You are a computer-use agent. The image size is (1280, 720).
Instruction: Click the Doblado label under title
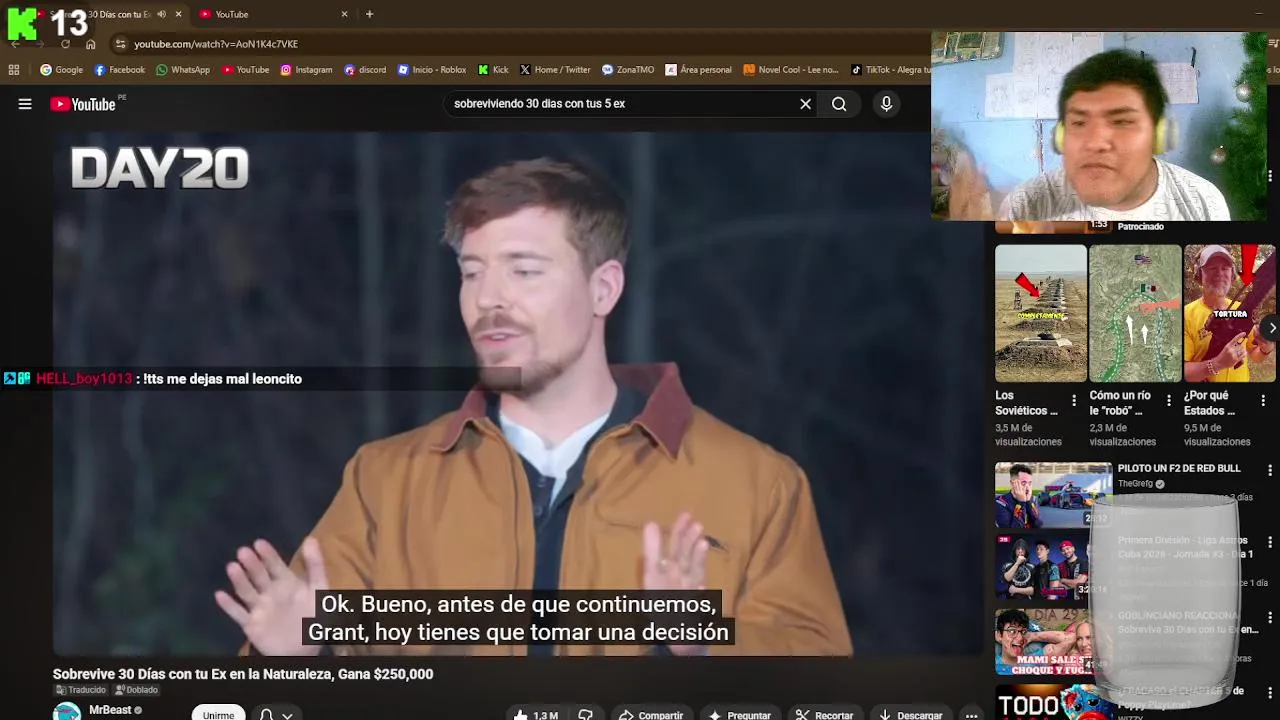(137, 690)
